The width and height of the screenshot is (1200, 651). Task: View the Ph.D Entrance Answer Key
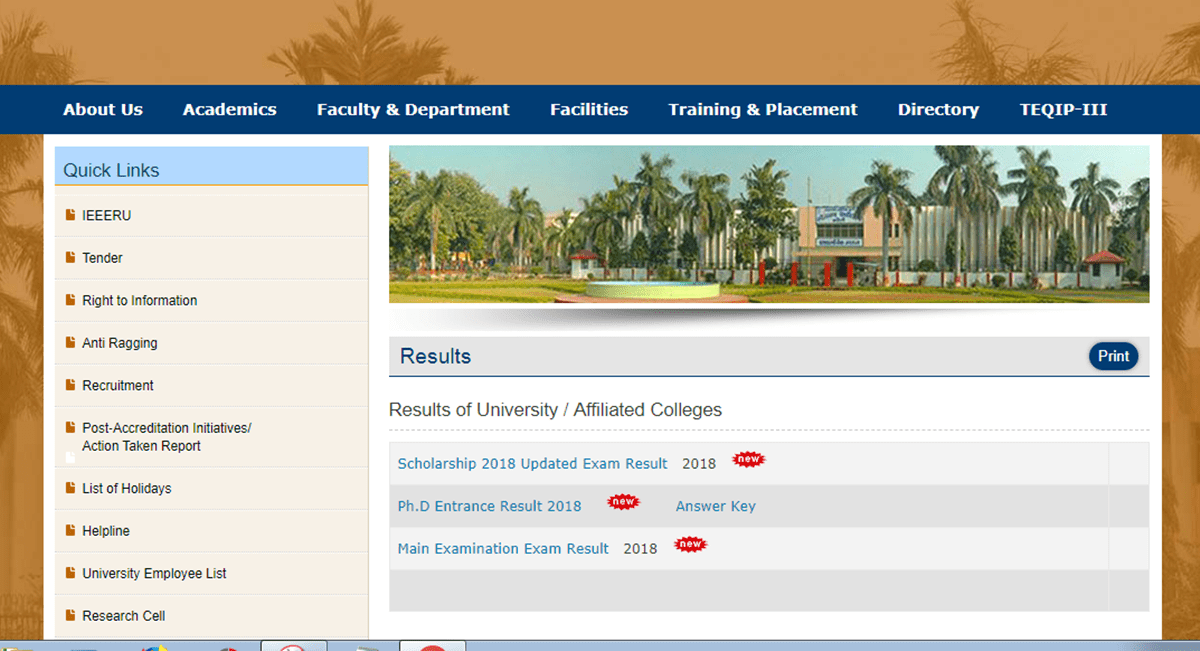(715, 506)
